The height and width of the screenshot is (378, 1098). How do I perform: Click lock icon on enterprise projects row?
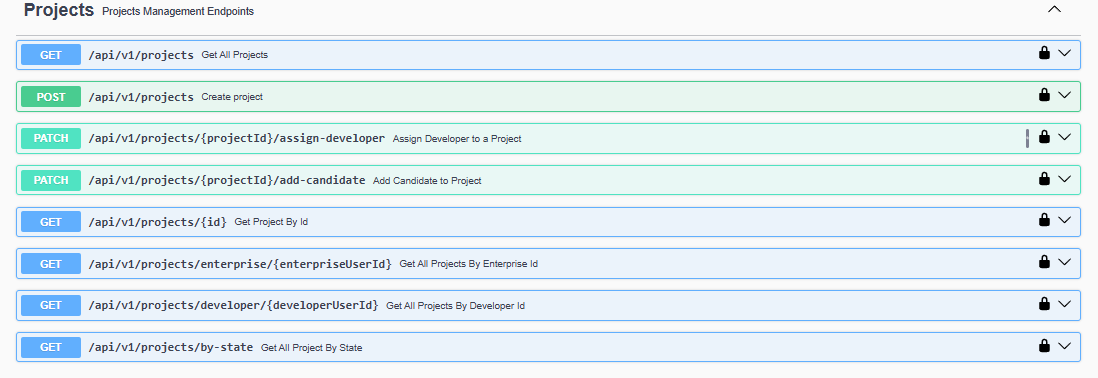click(1044, 262)
